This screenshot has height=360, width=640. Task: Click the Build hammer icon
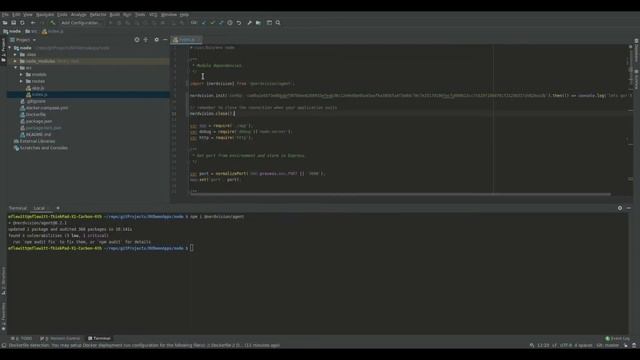tap(53, 23)
